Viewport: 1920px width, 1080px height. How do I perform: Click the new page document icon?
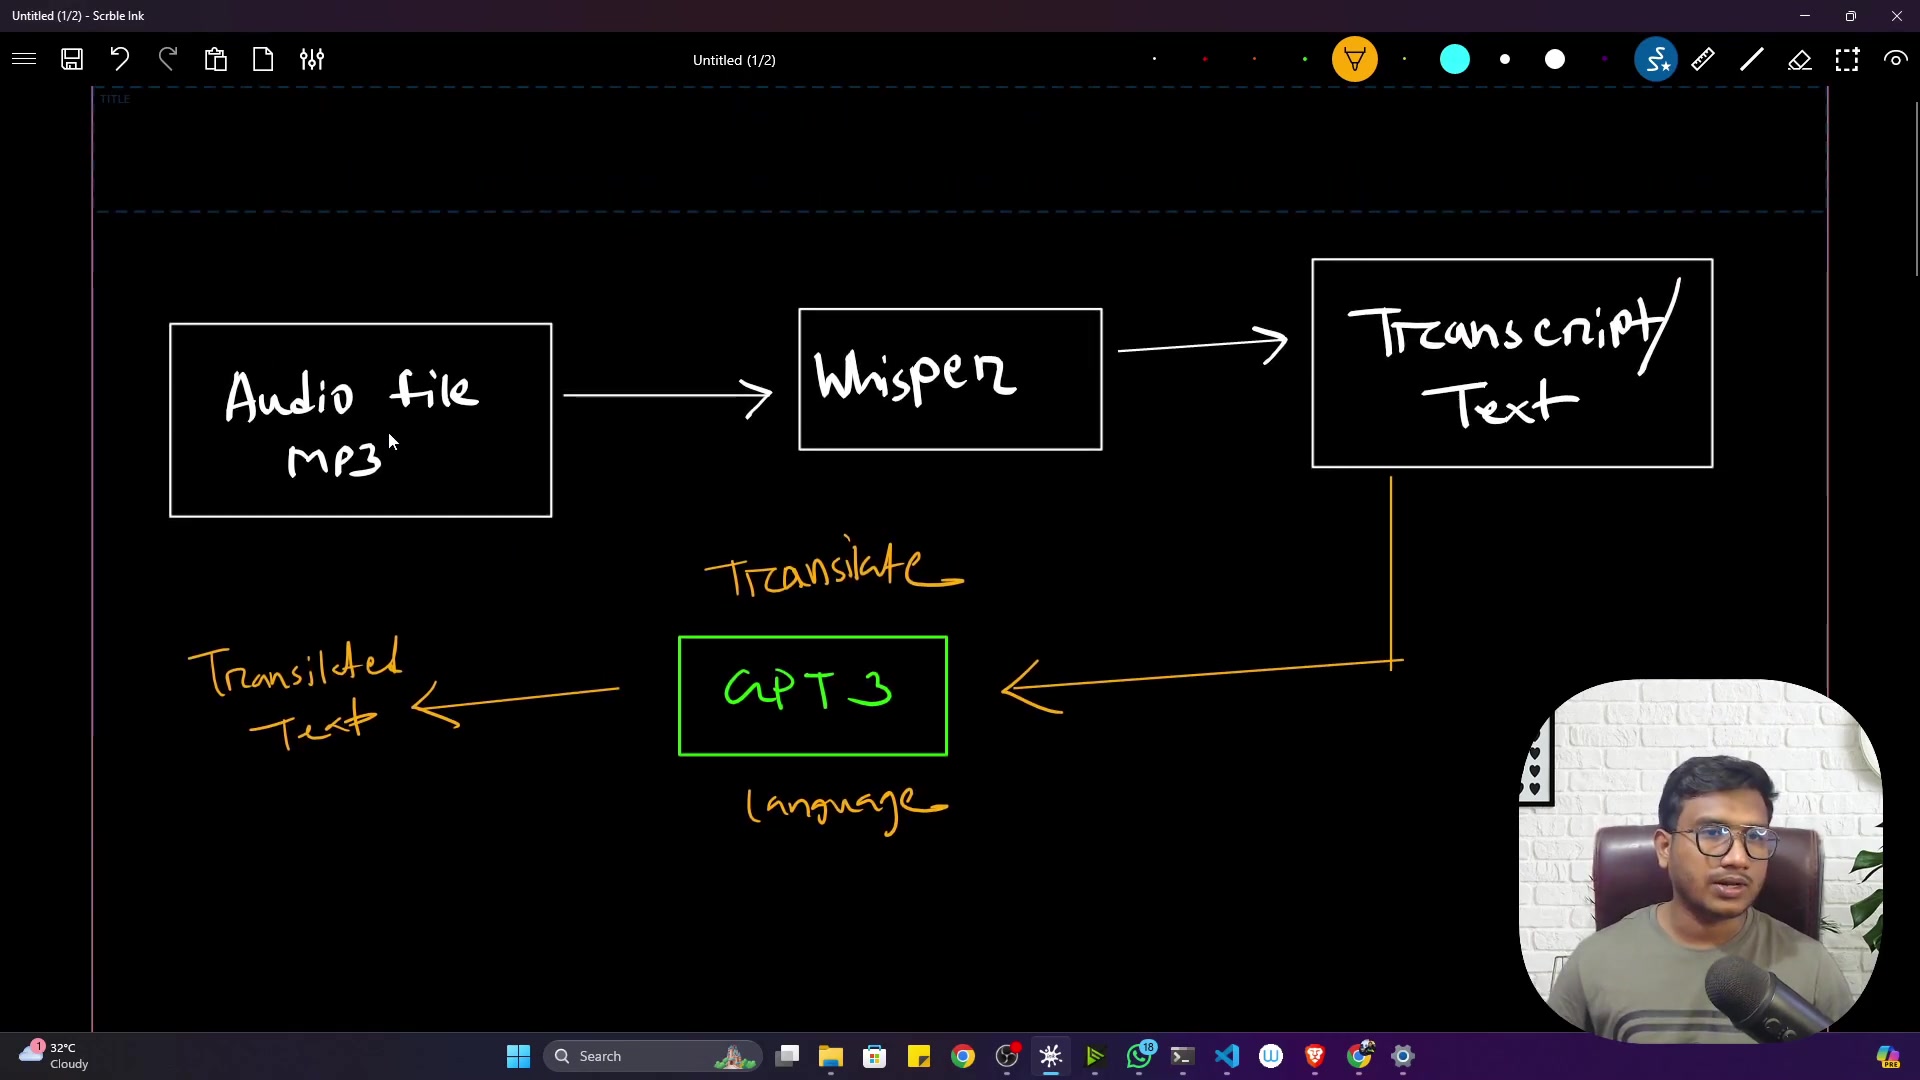pos(263,59)
